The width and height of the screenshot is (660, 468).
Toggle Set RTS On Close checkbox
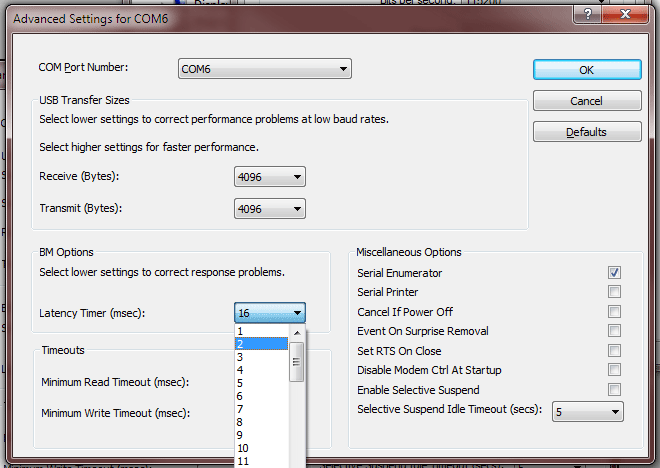click(614, 351)
